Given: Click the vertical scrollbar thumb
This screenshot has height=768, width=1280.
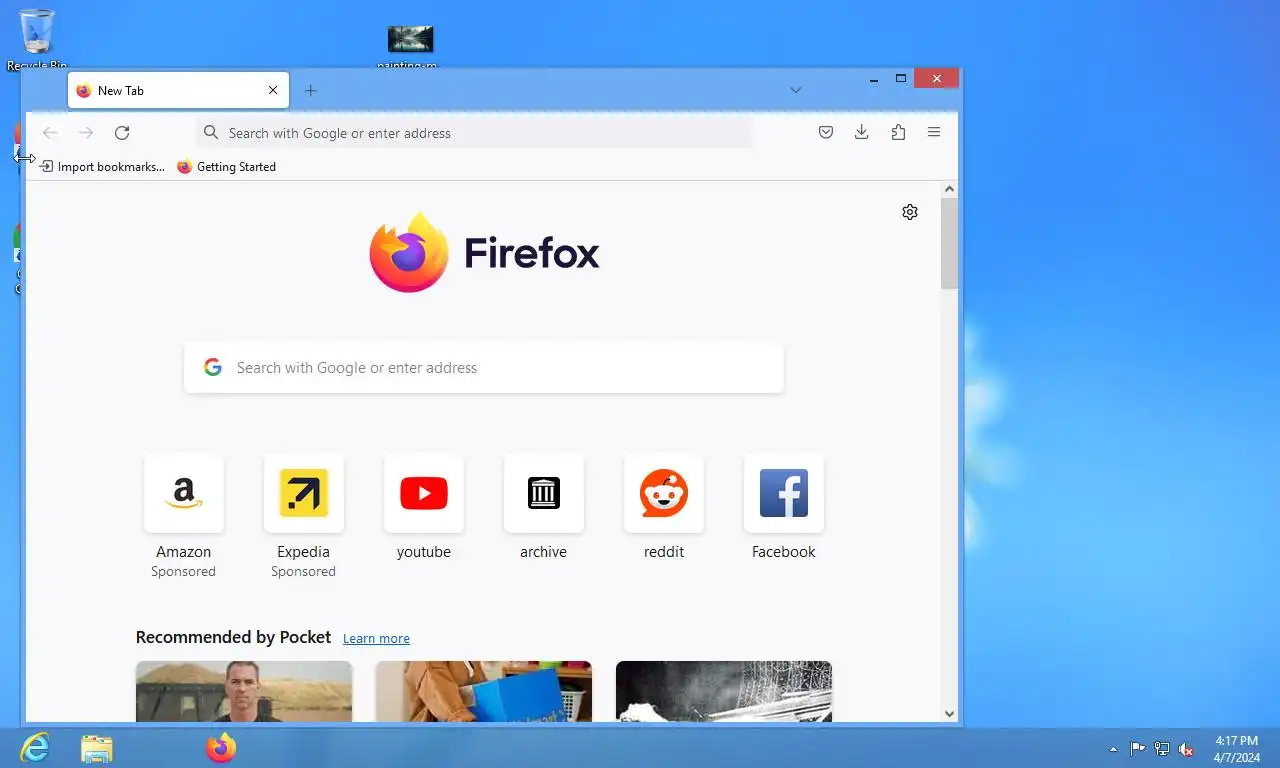Looking at the screenshot, I should coord(949,244).
